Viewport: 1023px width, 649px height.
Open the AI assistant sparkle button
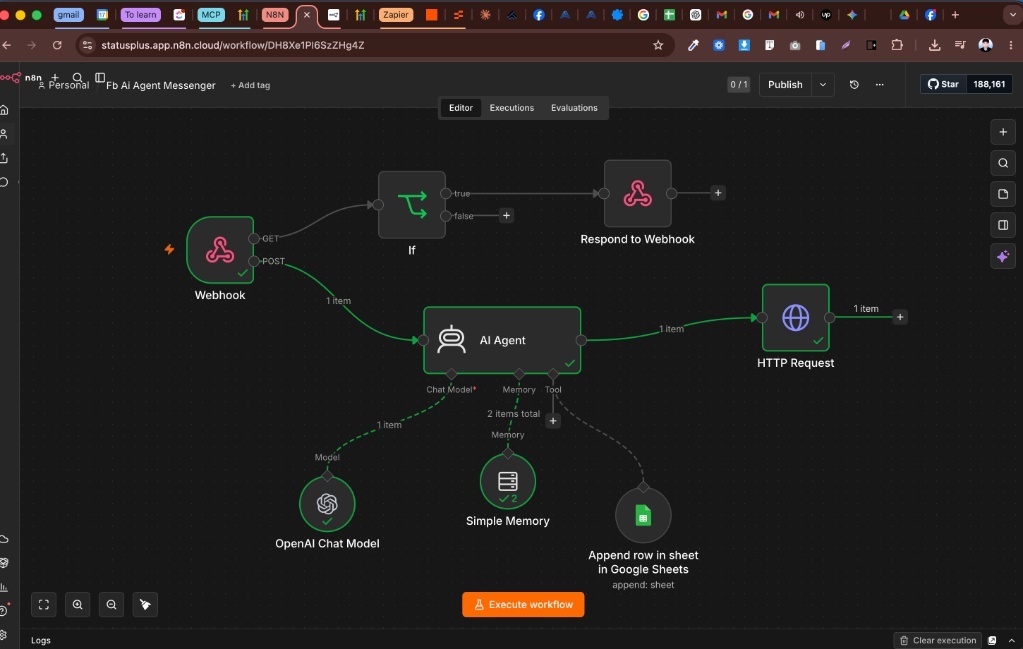(x=1003, y=256)
